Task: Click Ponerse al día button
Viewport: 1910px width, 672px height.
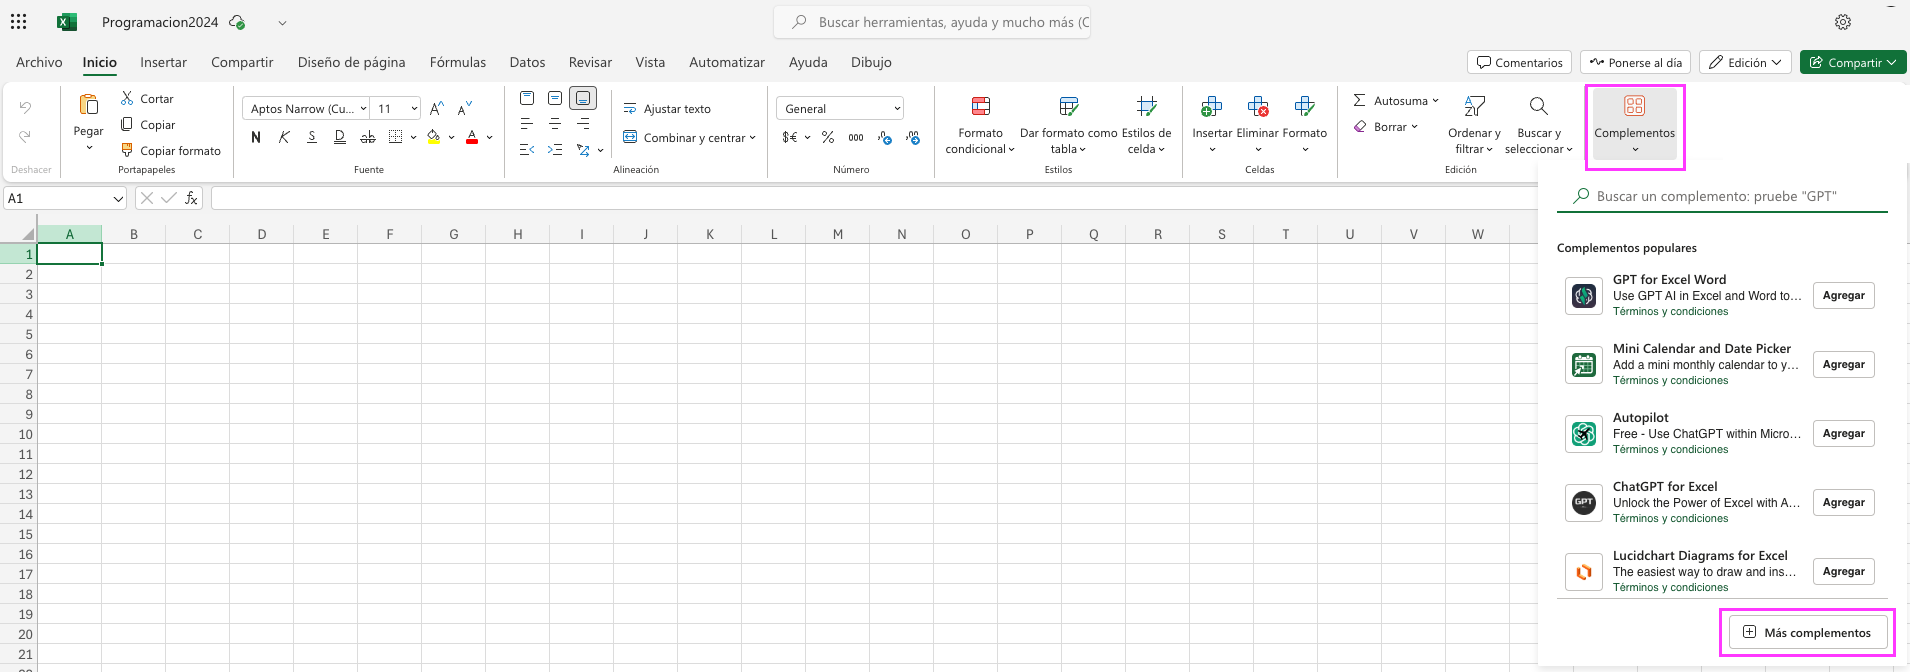Action: 1635,62
